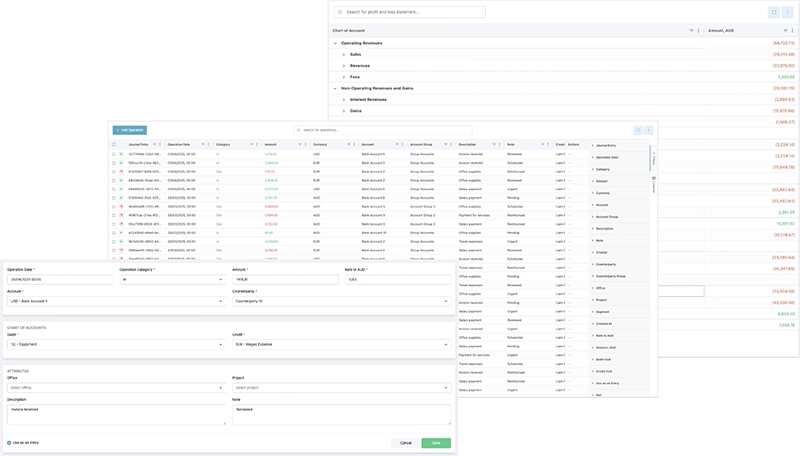This screenshot has width=800, height=456.
Task: Open the Counterparty dropdown in form
Action: coord(341,301)
